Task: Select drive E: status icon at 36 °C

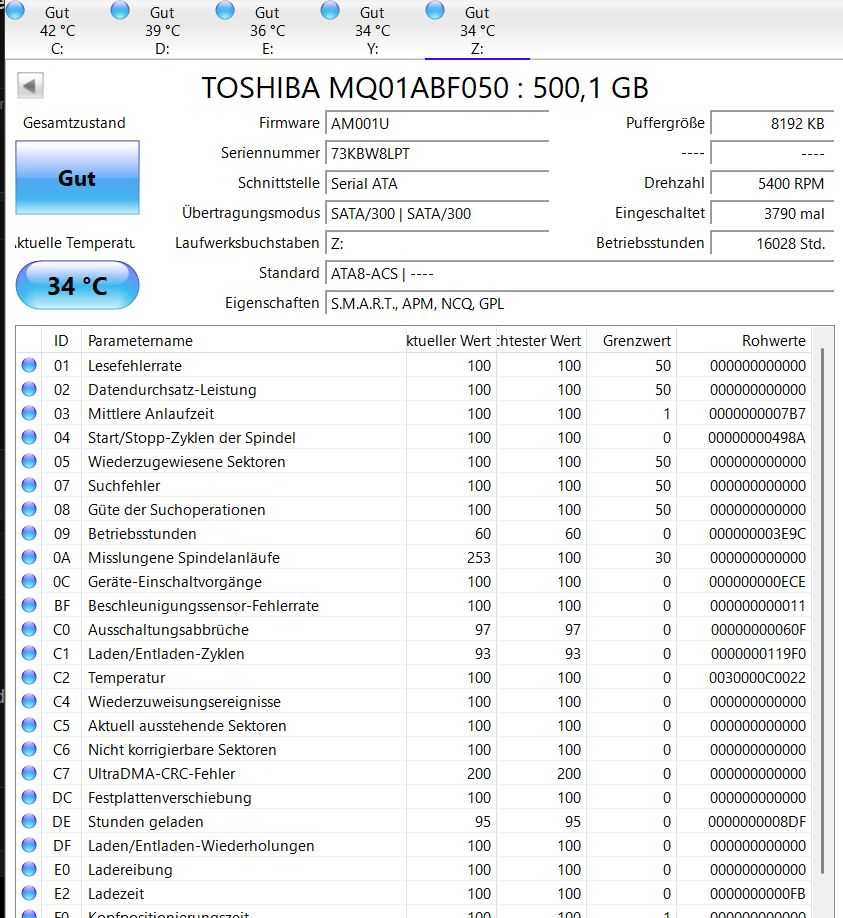Action: pyautogui.click(x=225, y=11)
